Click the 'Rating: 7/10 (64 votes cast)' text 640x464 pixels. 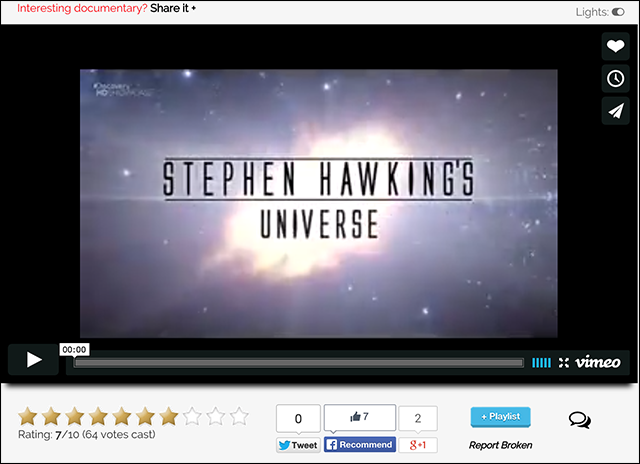point(87,435)
